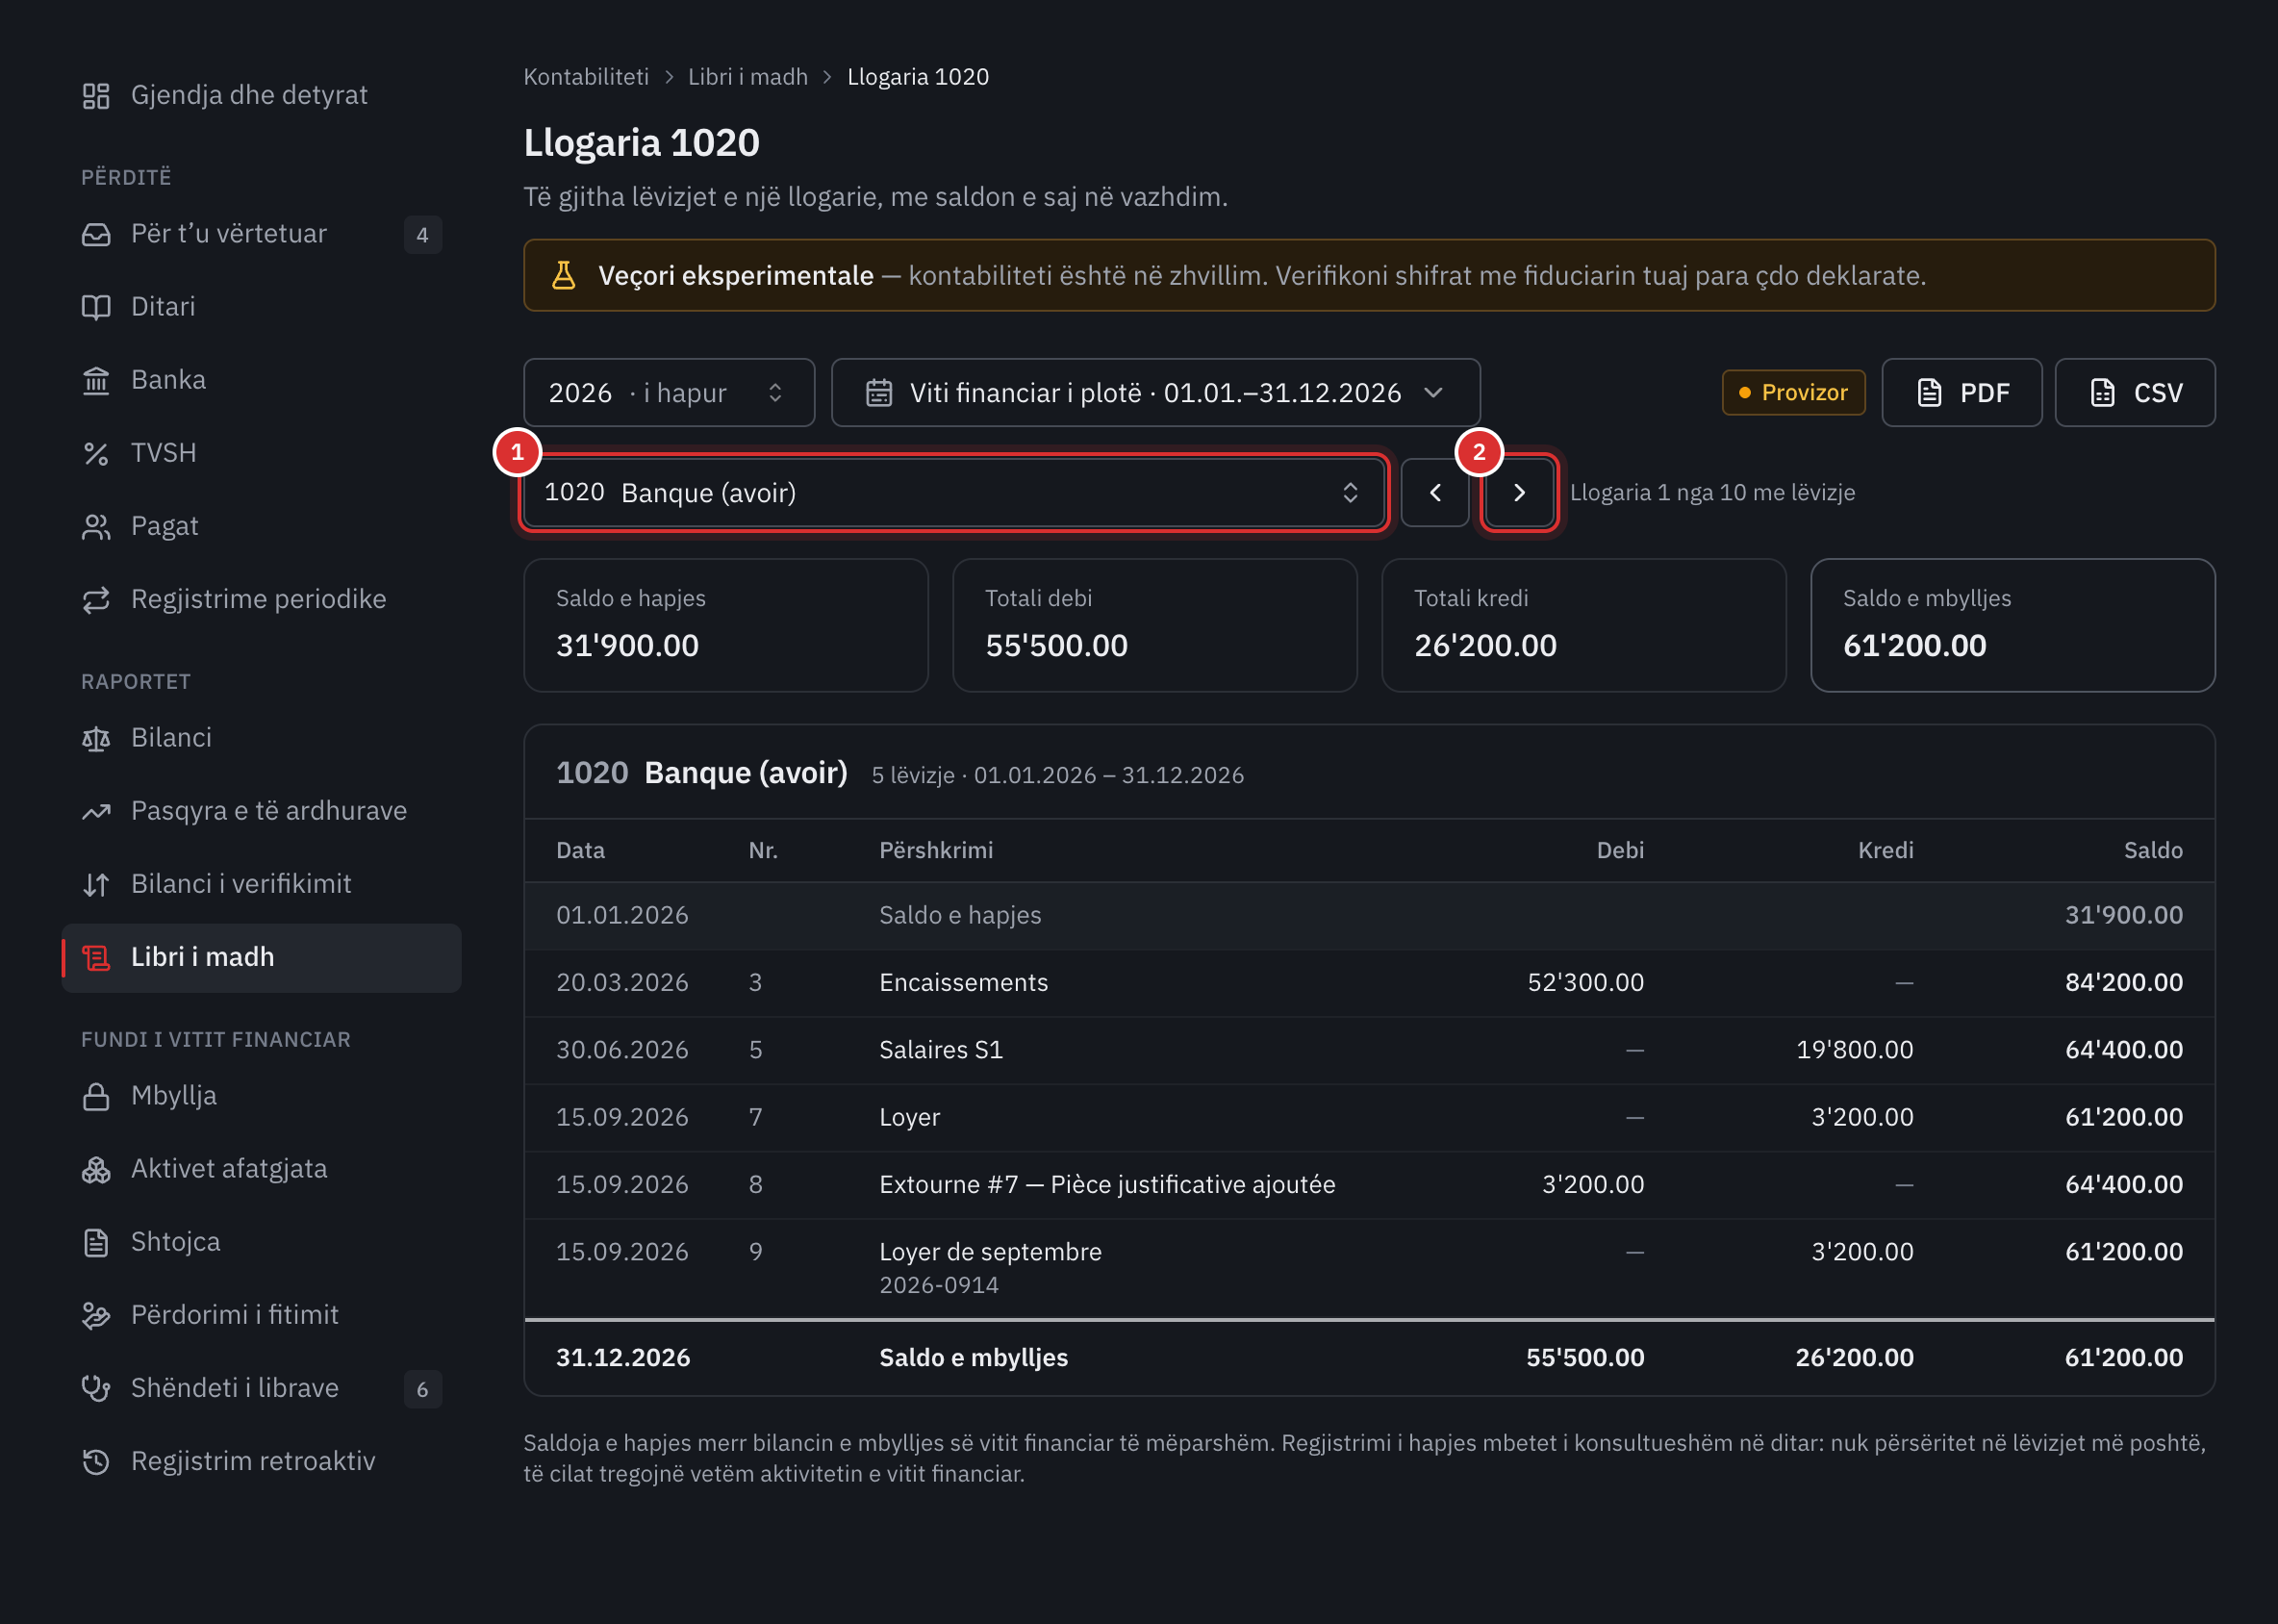Click Kontabiliteti breadcrumb link
Image resolution: width=2278 pixels, height=1624 pixels.
click(x=586, y=77)
